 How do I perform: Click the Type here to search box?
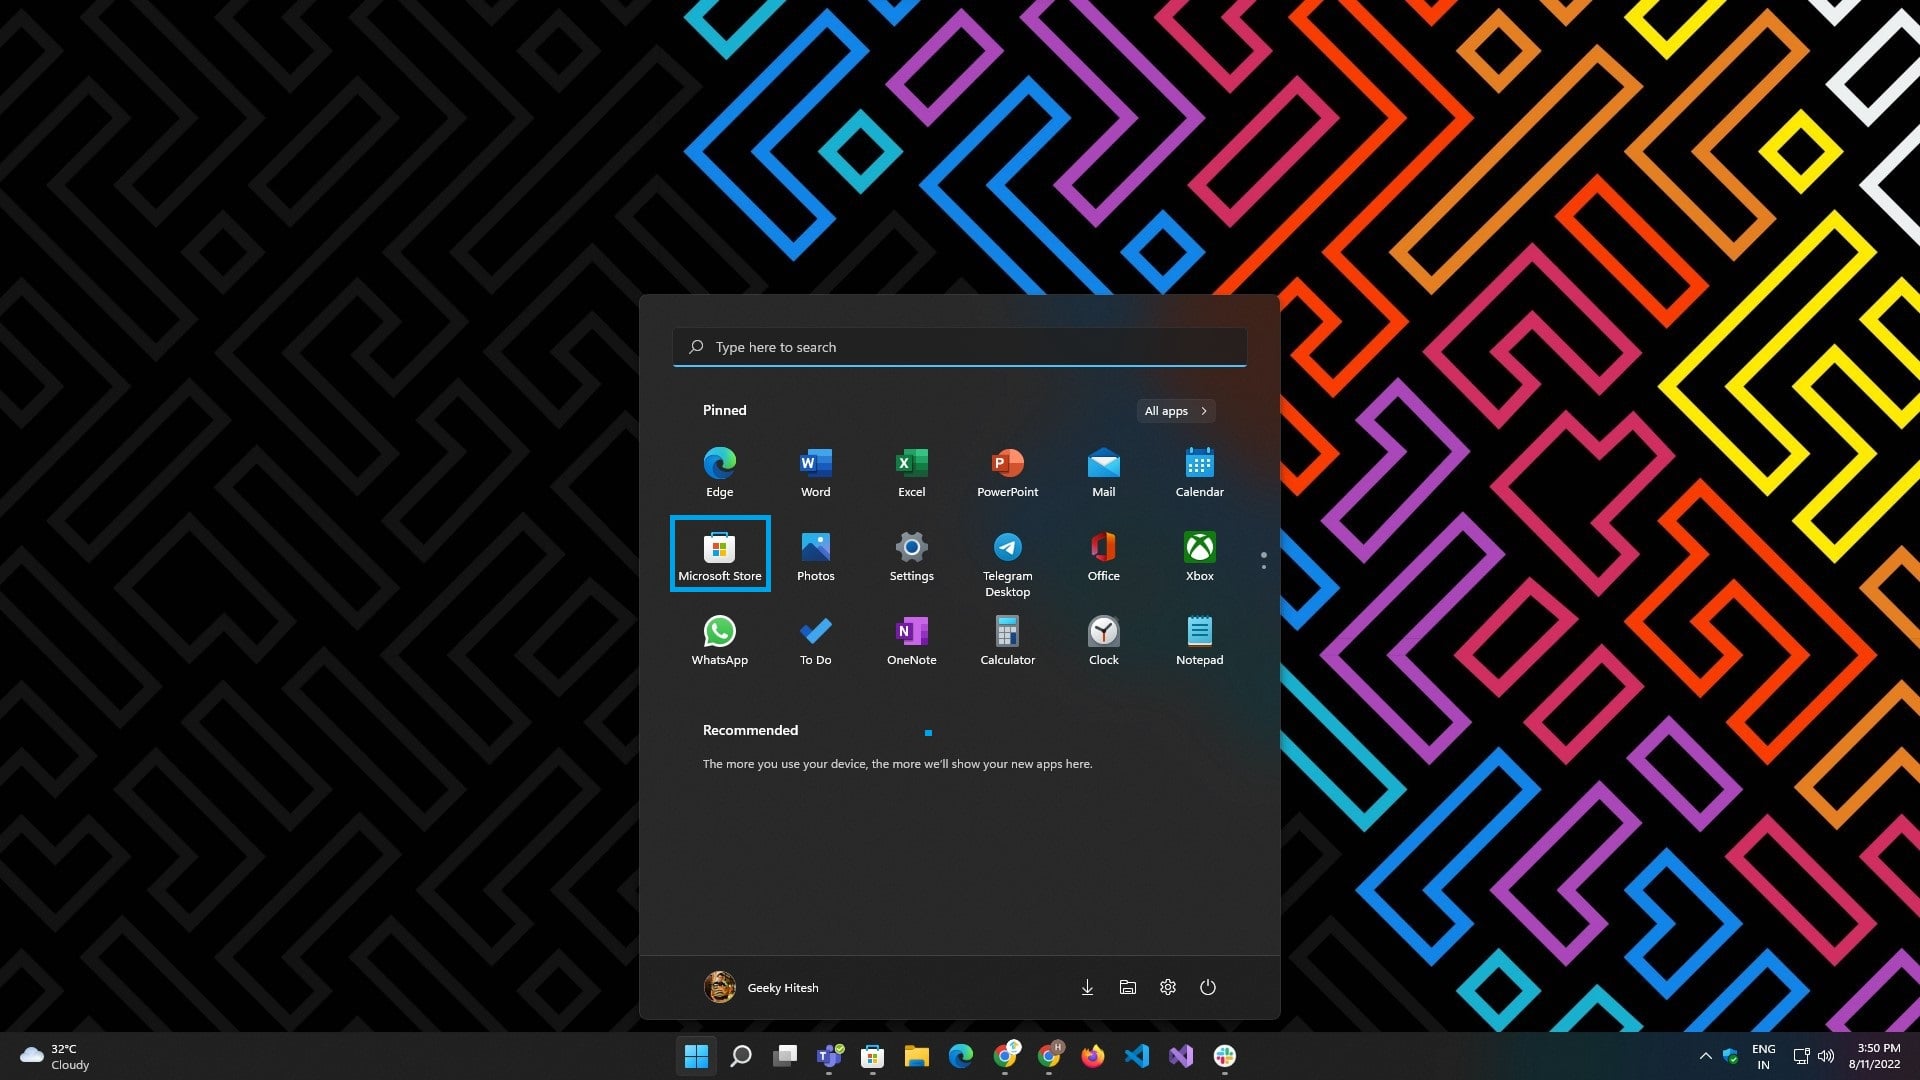point(959,347)
